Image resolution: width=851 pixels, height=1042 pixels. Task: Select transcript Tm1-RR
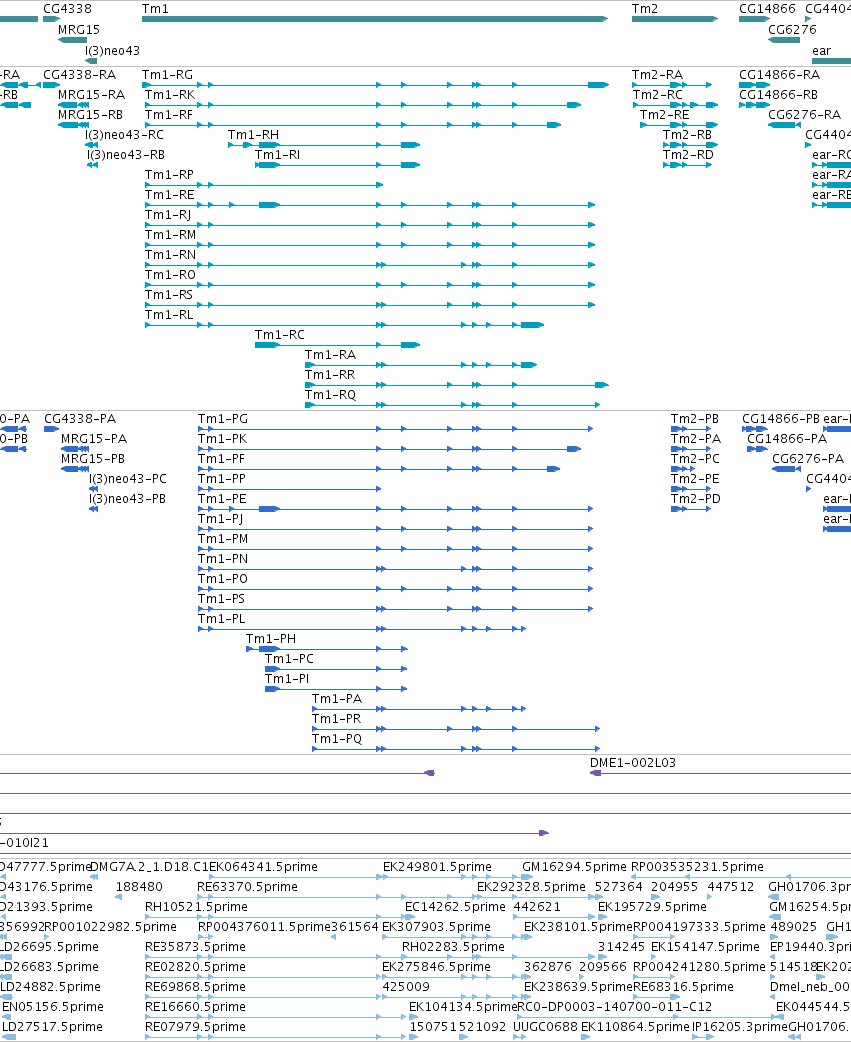(x=457, y=384)
